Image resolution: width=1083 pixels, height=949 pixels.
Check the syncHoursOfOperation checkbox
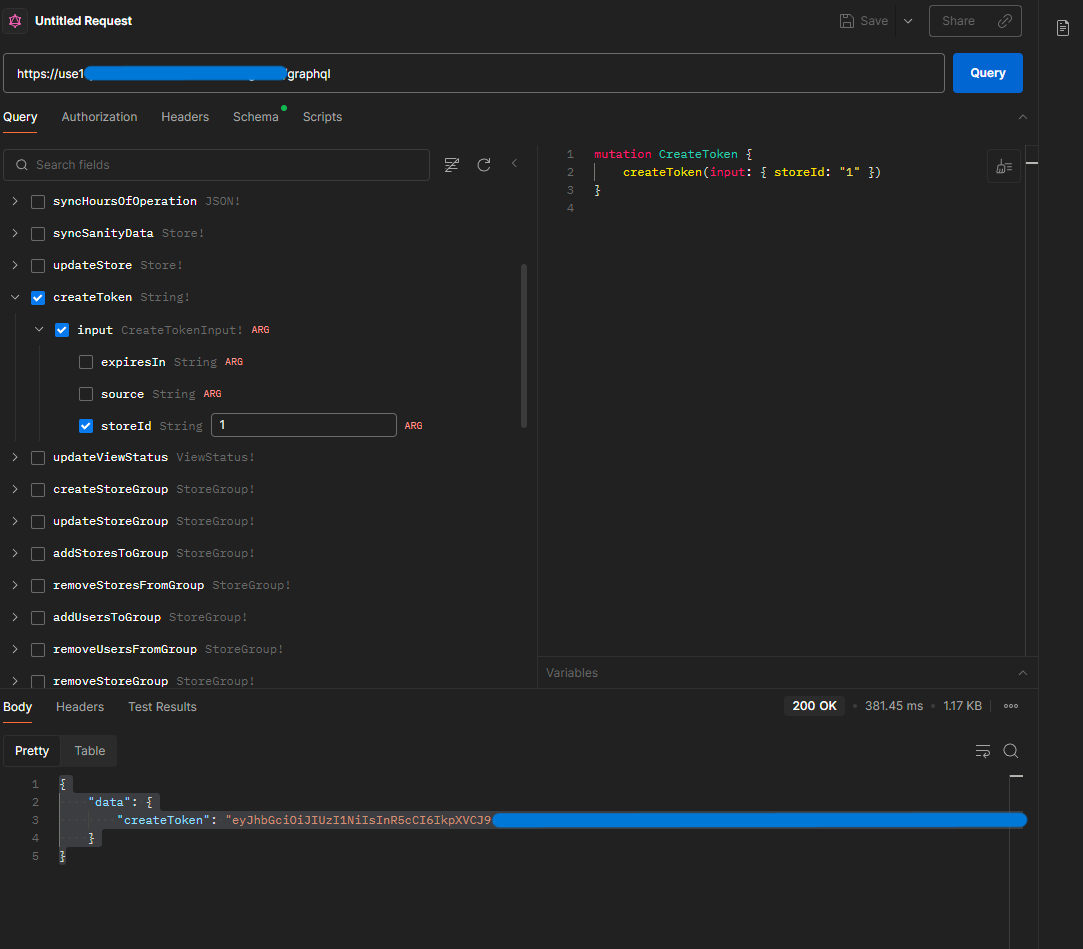(x=38, y=202)
